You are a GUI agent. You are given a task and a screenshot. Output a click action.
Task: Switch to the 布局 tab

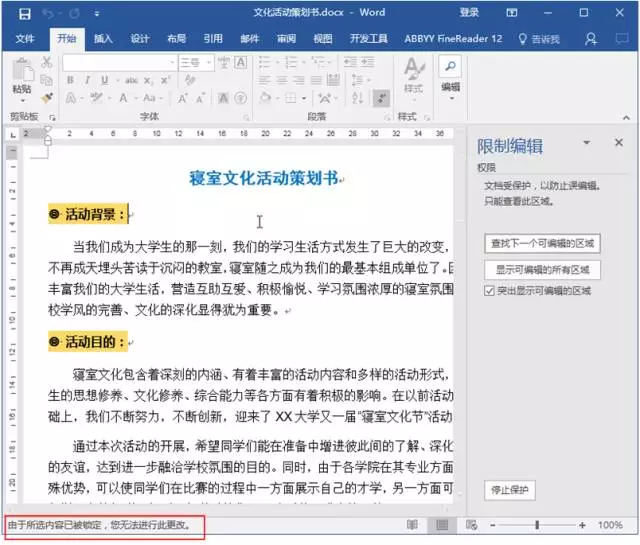coord(176,39)
